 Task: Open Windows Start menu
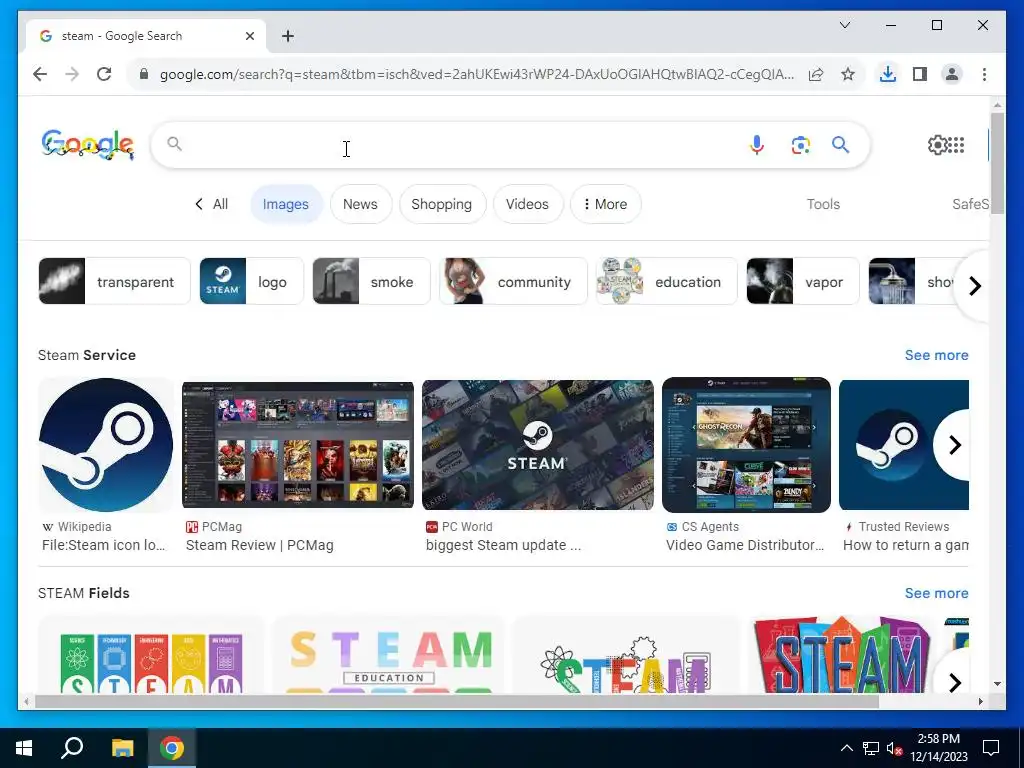pos(24,748)
